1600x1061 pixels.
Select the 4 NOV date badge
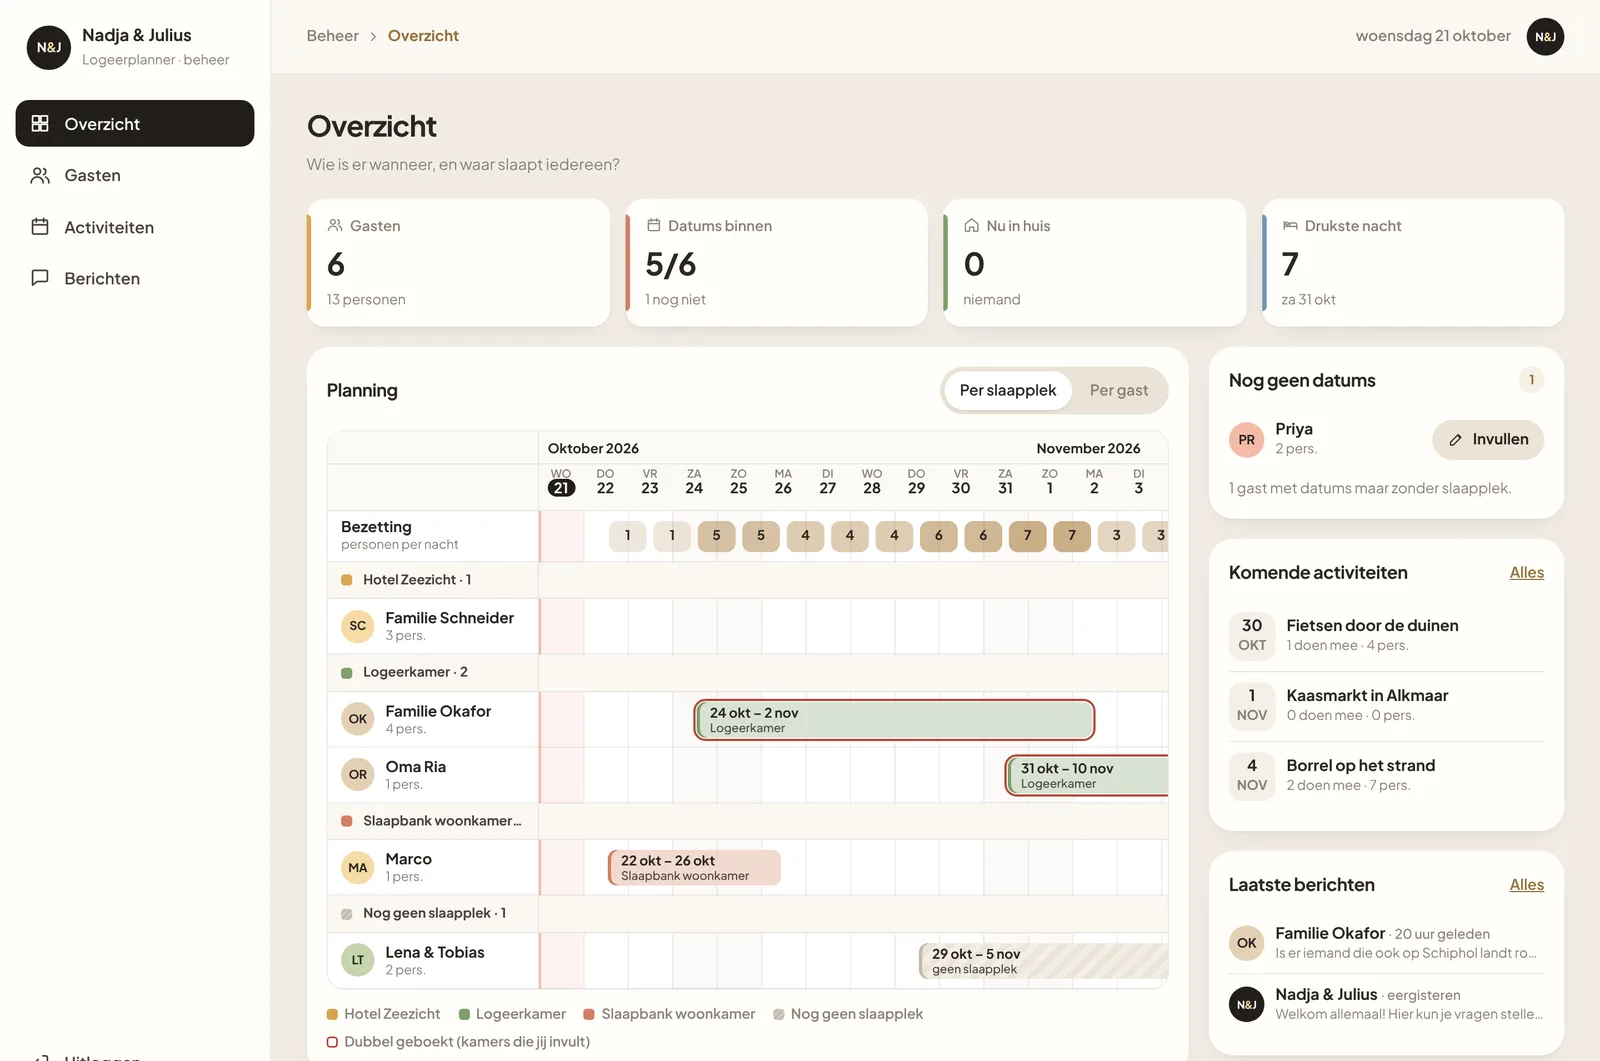pyautogui.click(x=1252, y=775)
